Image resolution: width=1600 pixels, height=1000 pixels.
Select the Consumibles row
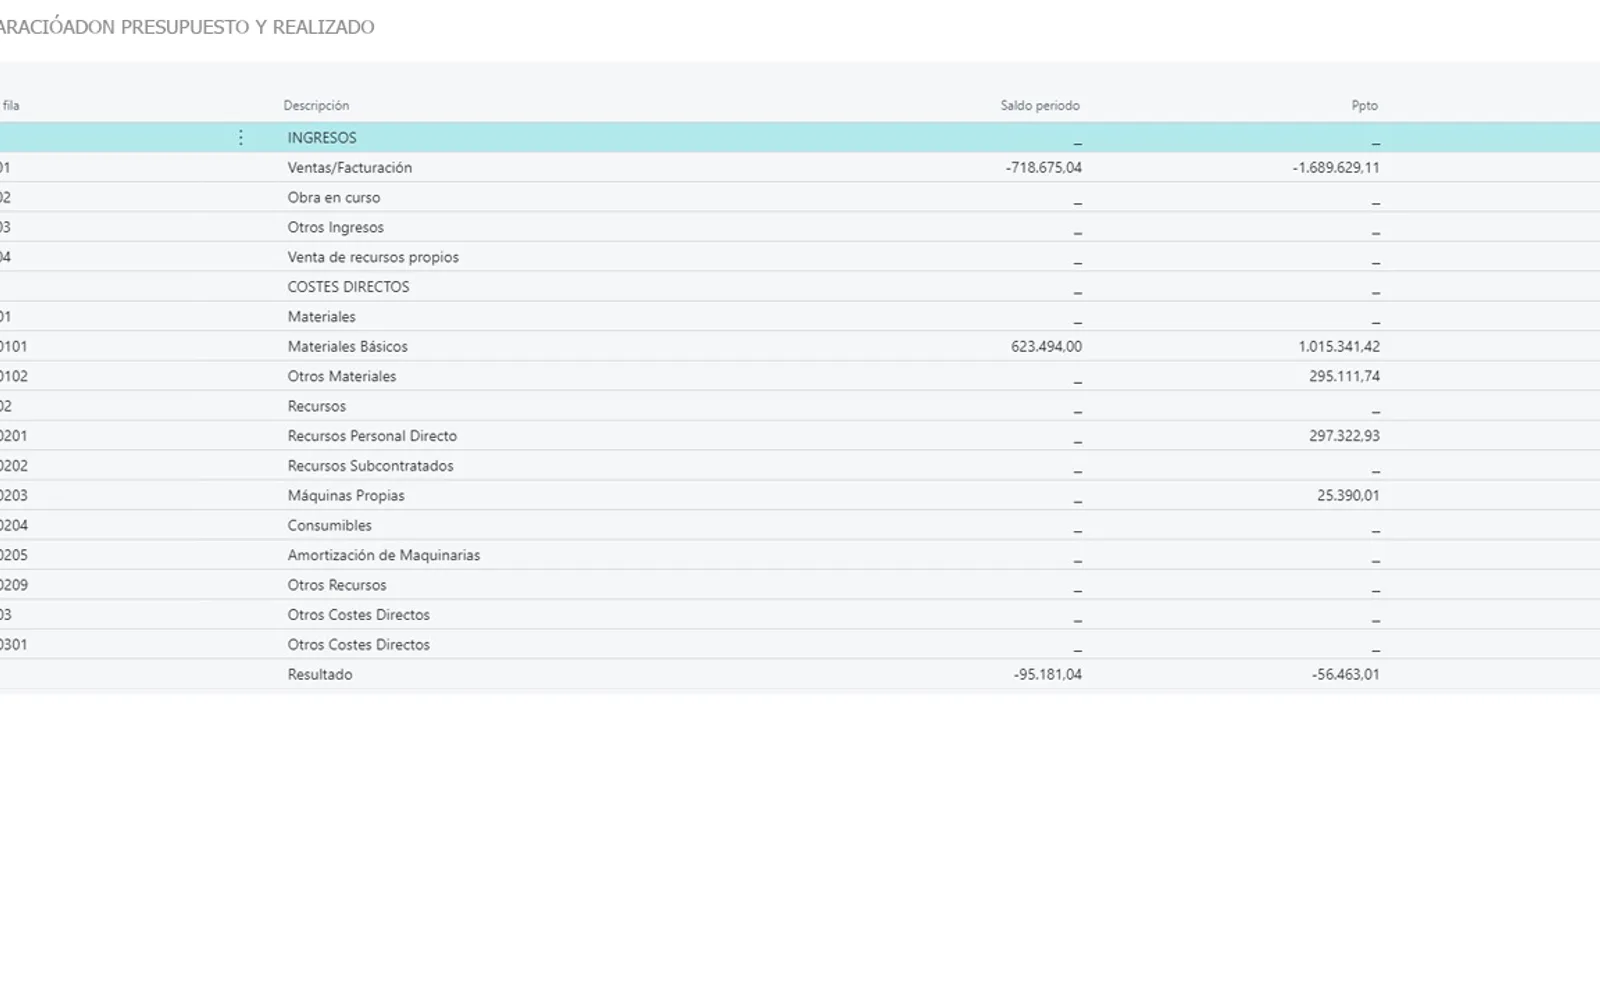pyautogui.click(x=330, y=526)
